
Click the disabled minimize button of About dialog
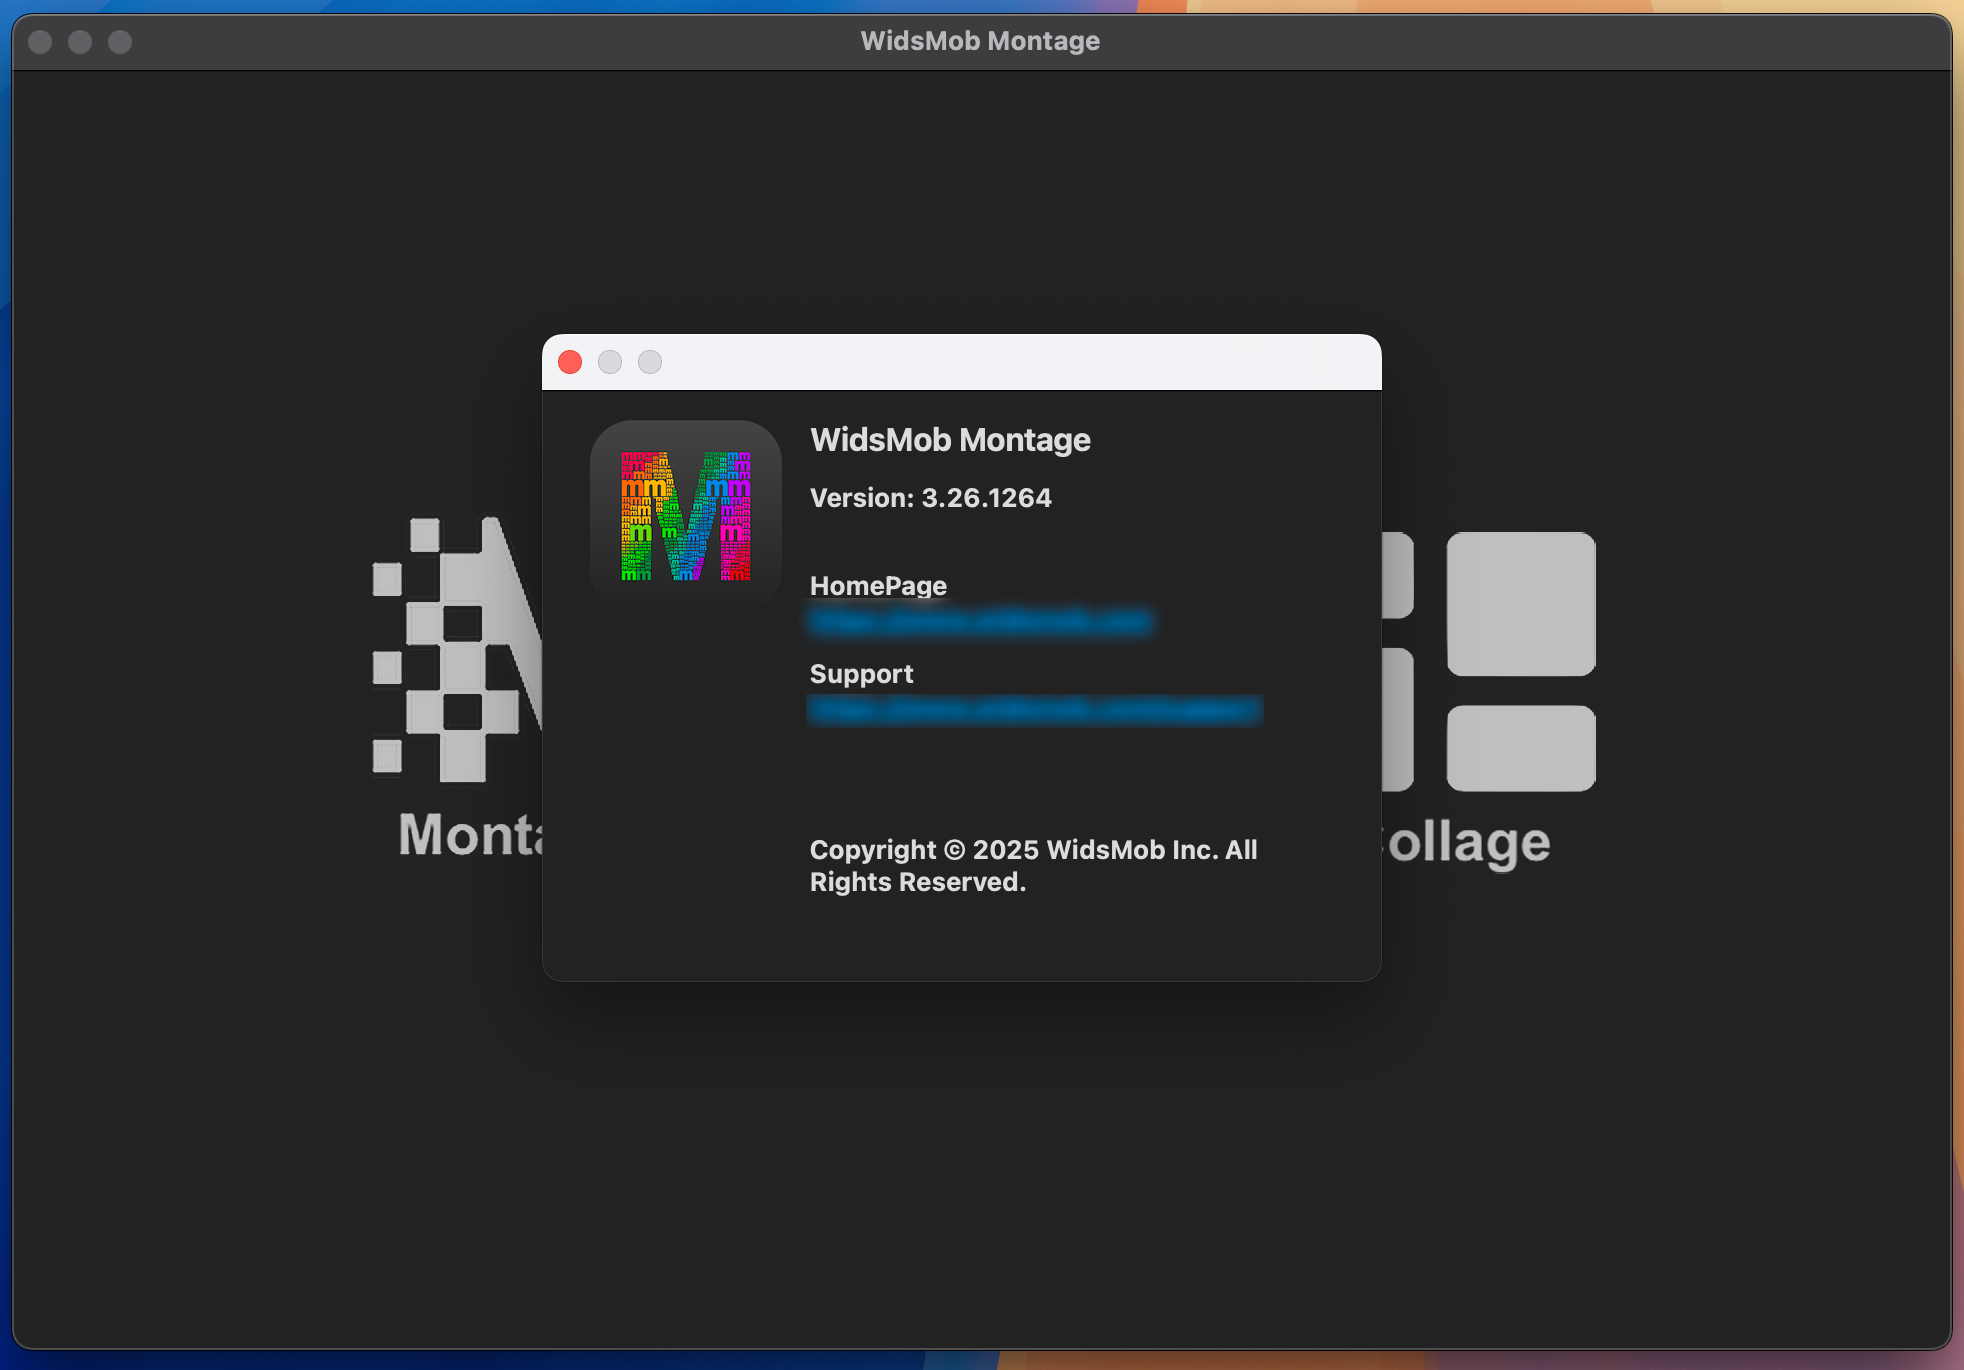(x=610, y=362)
